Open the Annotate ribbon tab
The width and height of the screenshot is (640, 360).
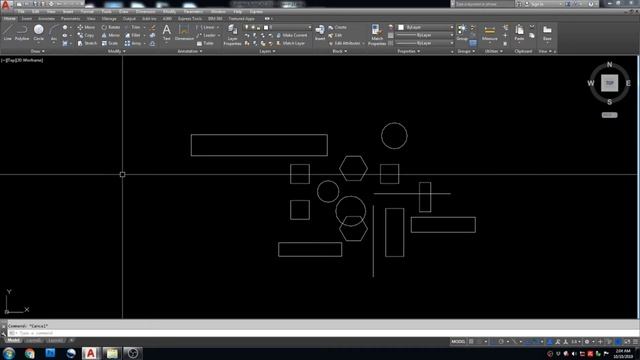(x=46, y=18)
